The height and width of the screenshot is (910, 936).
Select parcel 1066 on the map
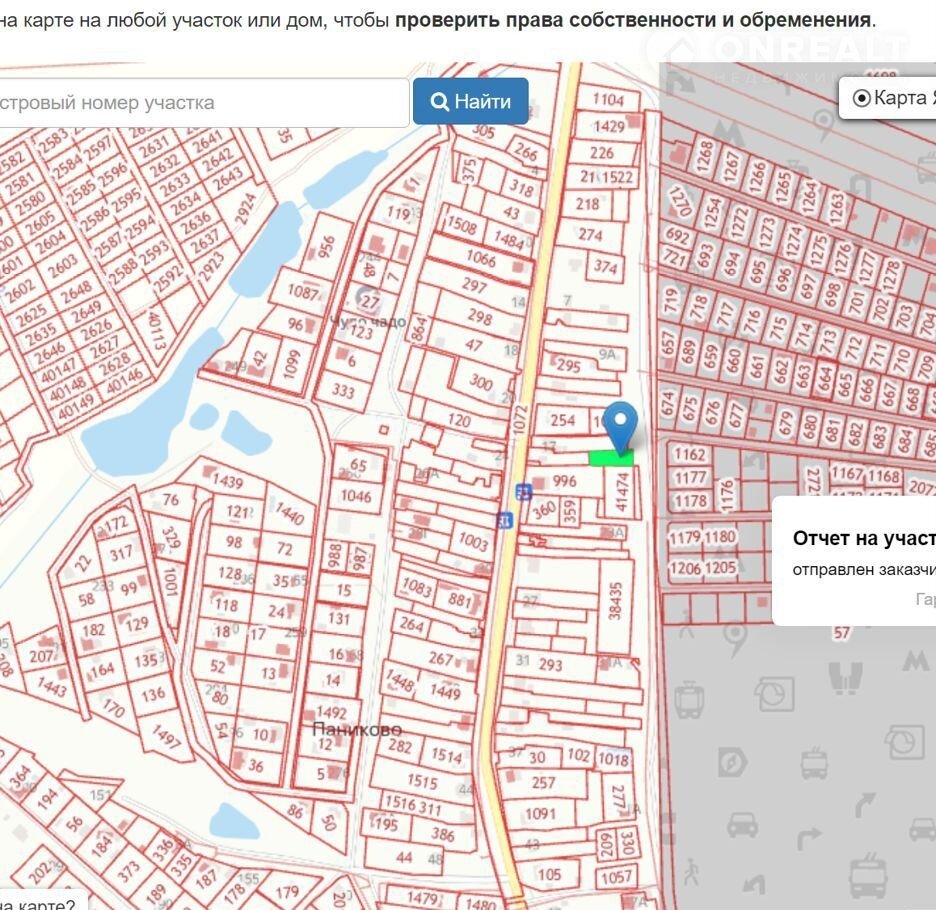coord(480,260)
